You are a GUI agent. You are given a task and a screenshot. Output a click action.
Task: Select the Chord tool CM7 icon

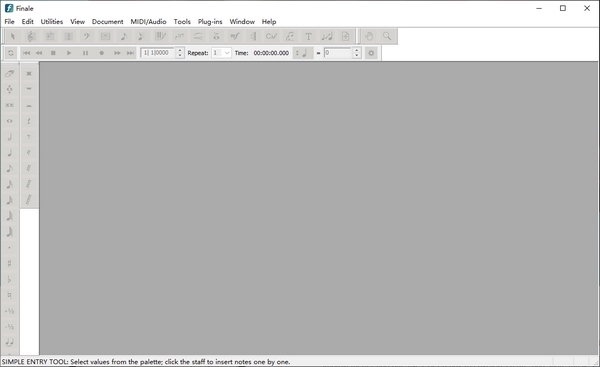coord(271,36)
